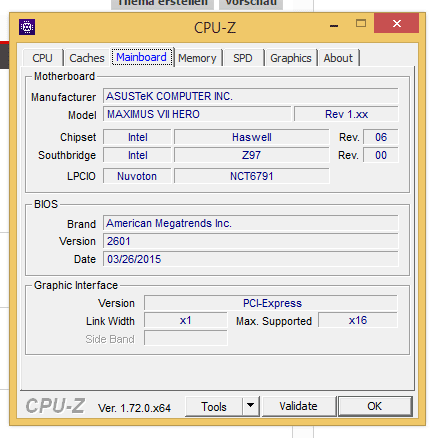Click the manufacturer field ASUSTeK COMPUTER INC.

251,96
